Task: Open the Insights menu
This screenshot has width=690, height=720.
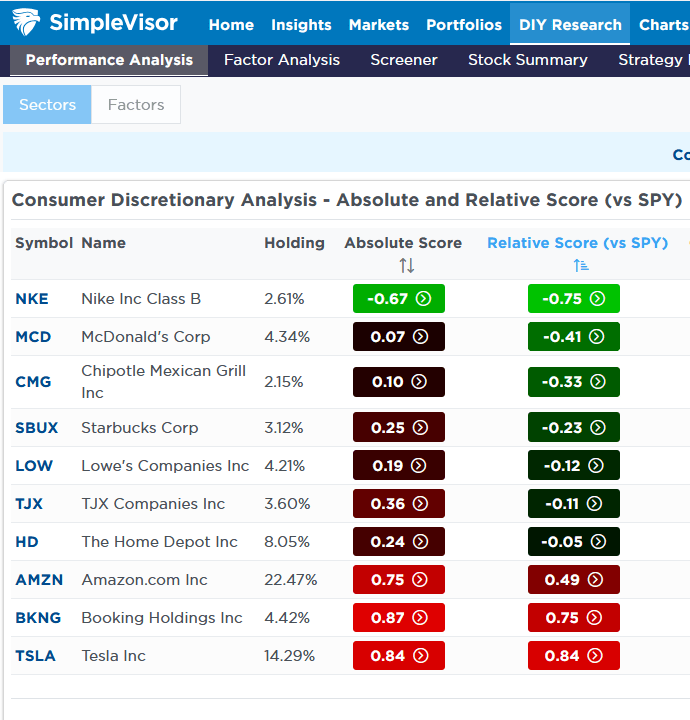Action: click(301, 25)
